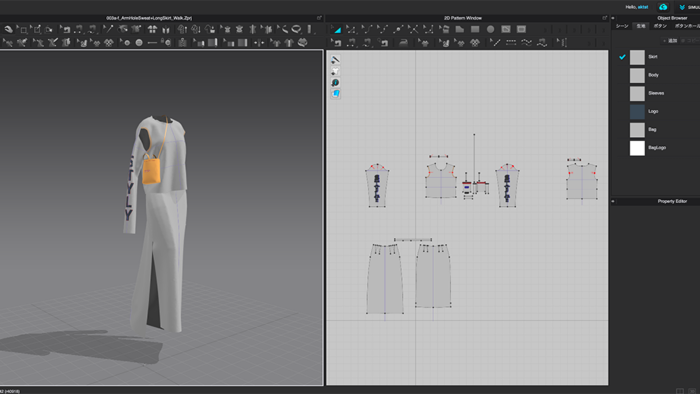Select the dark blue Logo fabric swatch
Viewport: 700px width, 394px height.
coord(637,112)
